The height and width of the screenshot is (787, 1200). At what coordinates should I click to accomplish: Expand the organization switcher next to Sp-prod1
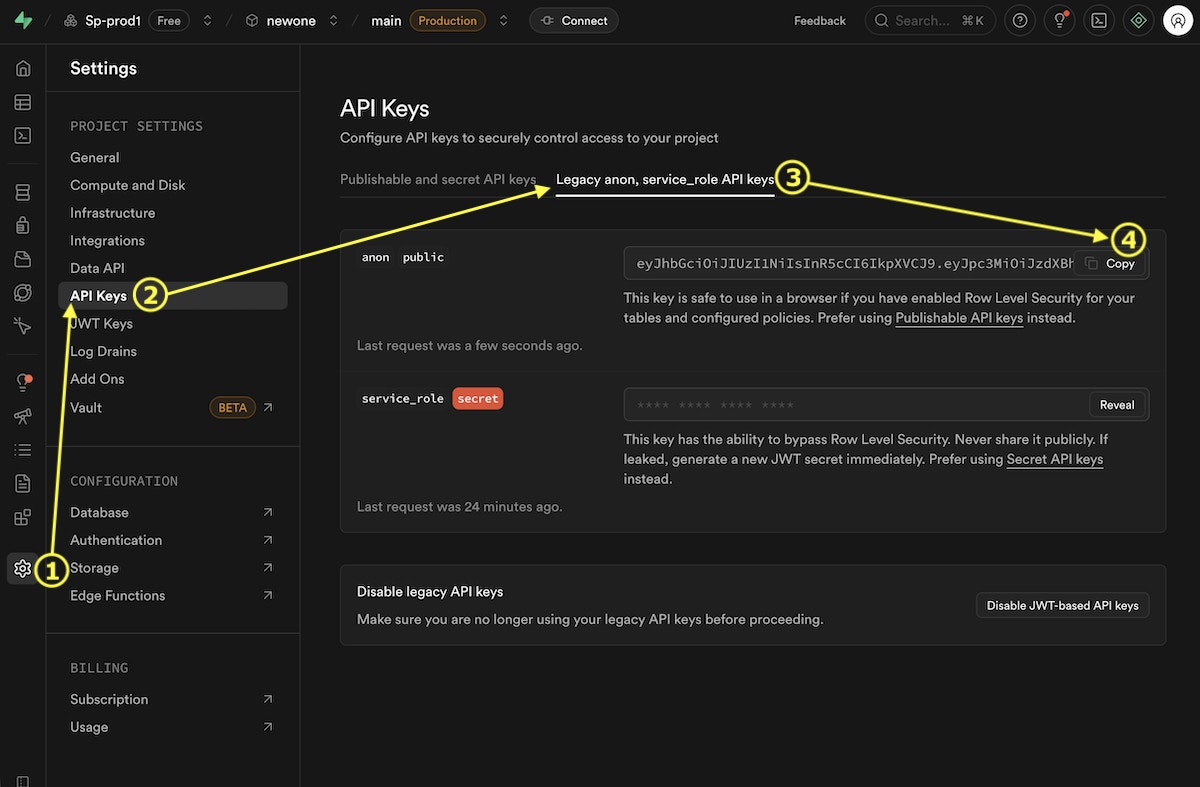(208, 20)
